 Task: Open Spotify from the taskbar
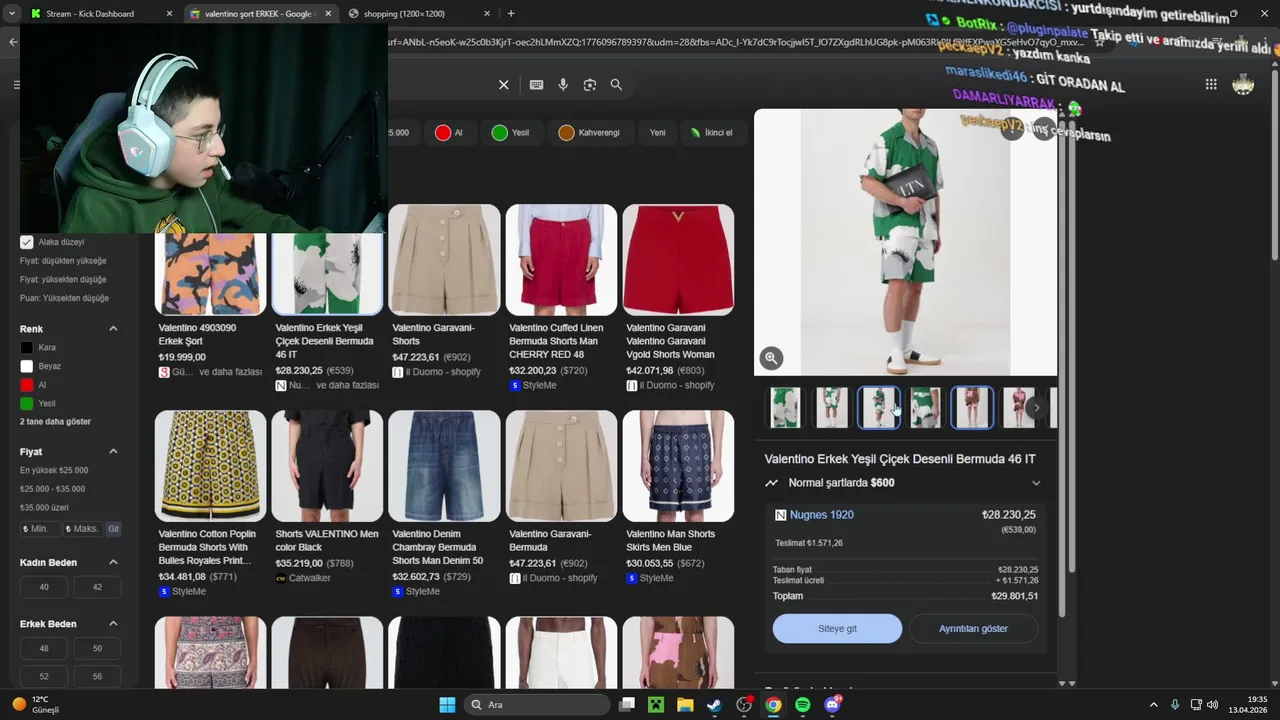[803, 704]
